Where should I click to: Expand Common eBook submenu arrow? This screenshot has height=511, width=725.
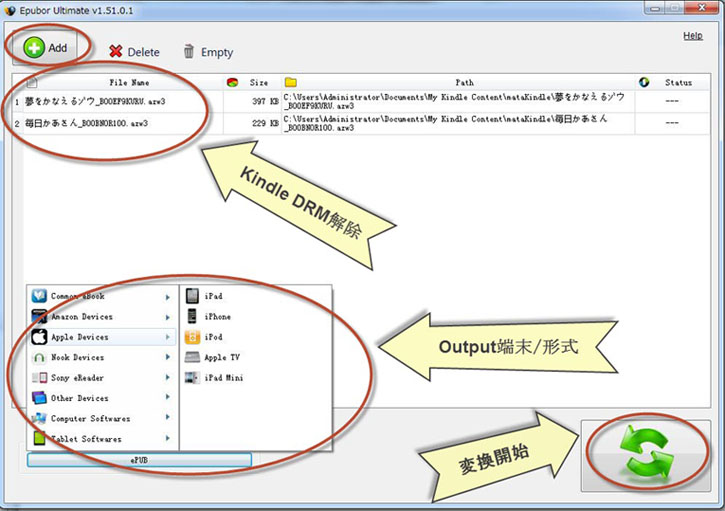pyautogui.click(x=168, y=297)
